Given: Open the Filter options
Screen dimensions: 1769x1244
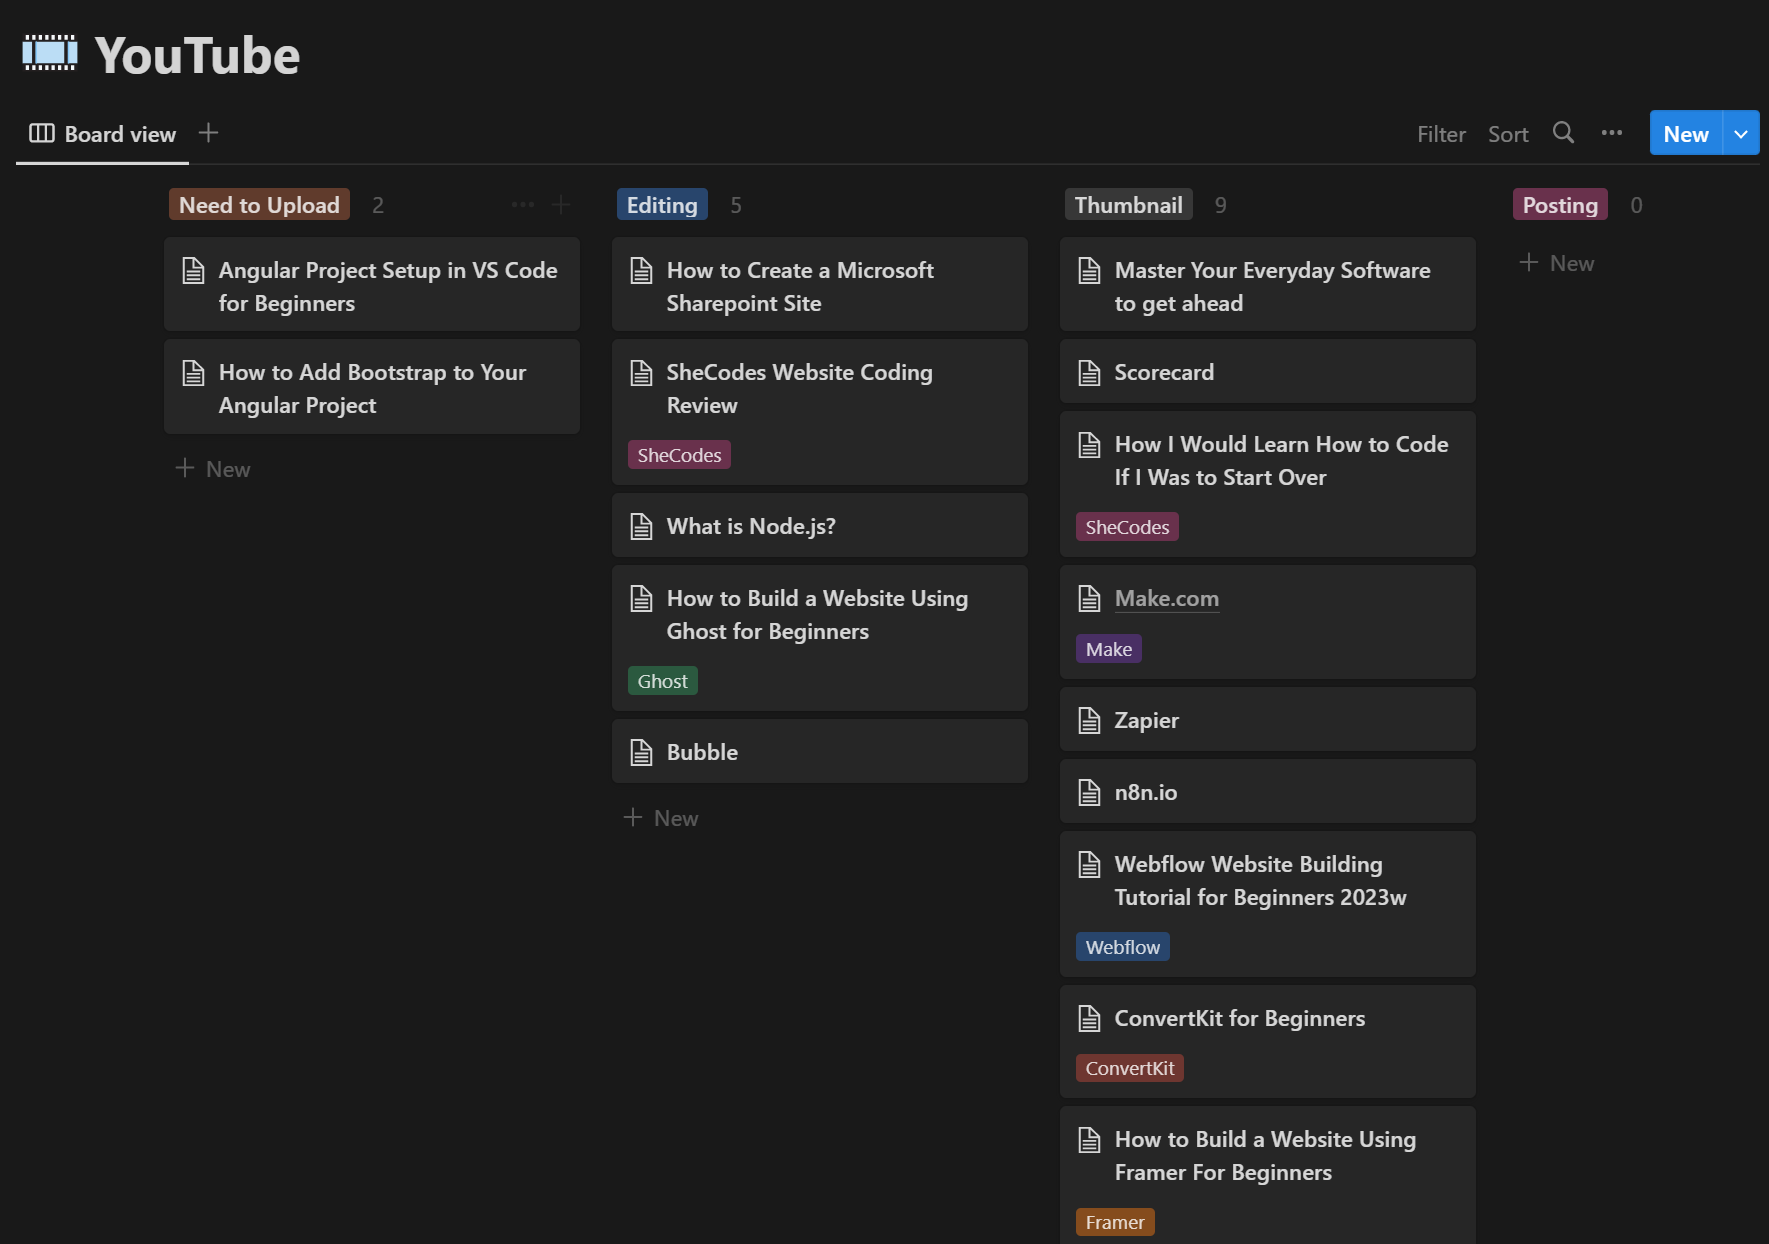Looking at the screenshot, I should coord(1440,134).
